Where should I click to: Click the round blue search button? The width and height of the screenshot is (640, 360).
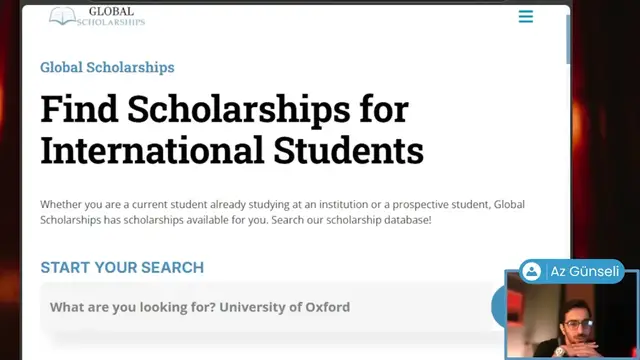[498, 306]
